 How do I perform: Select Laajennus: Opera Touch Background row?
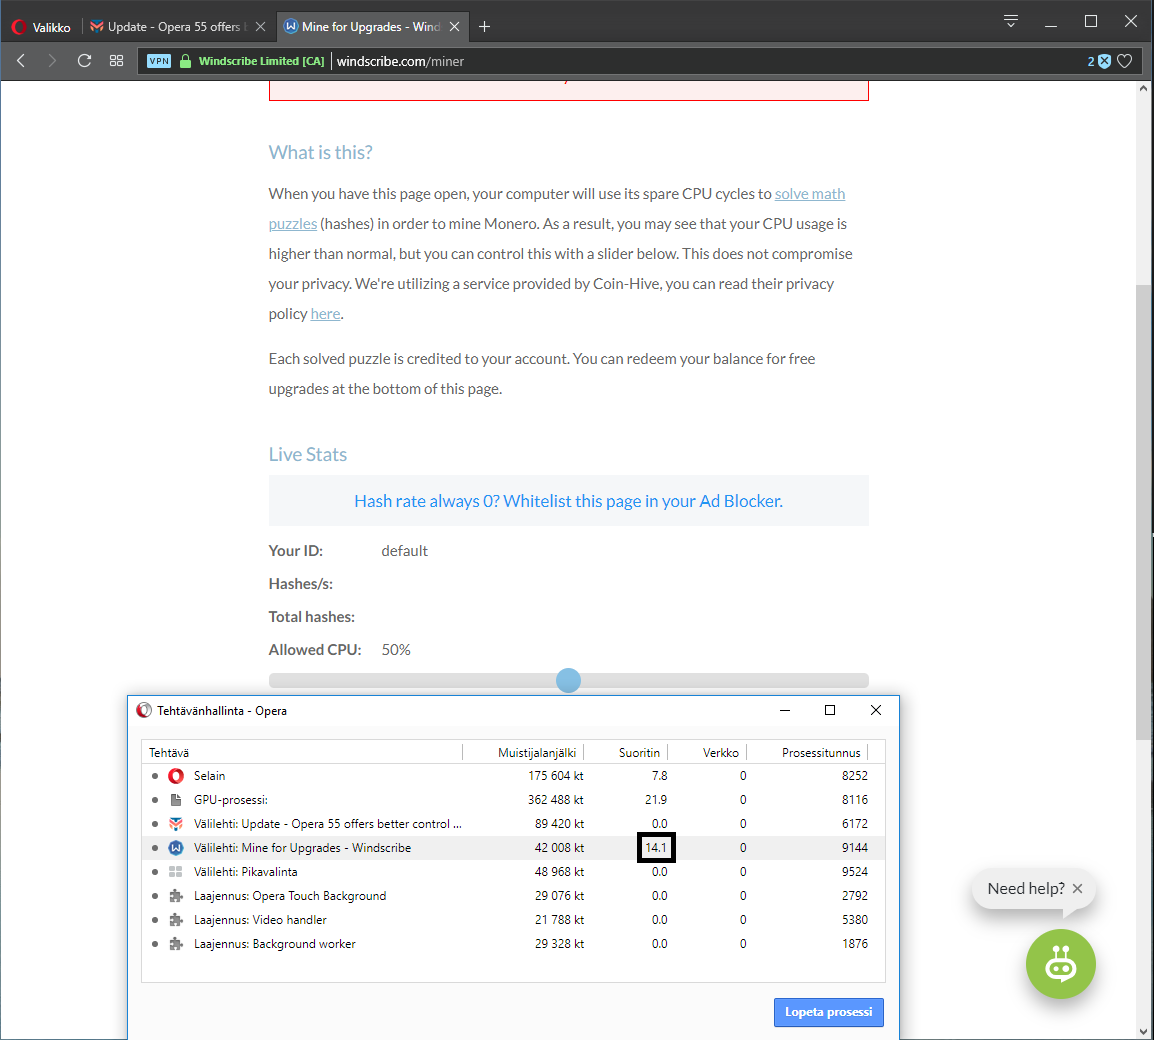point(513,896)
